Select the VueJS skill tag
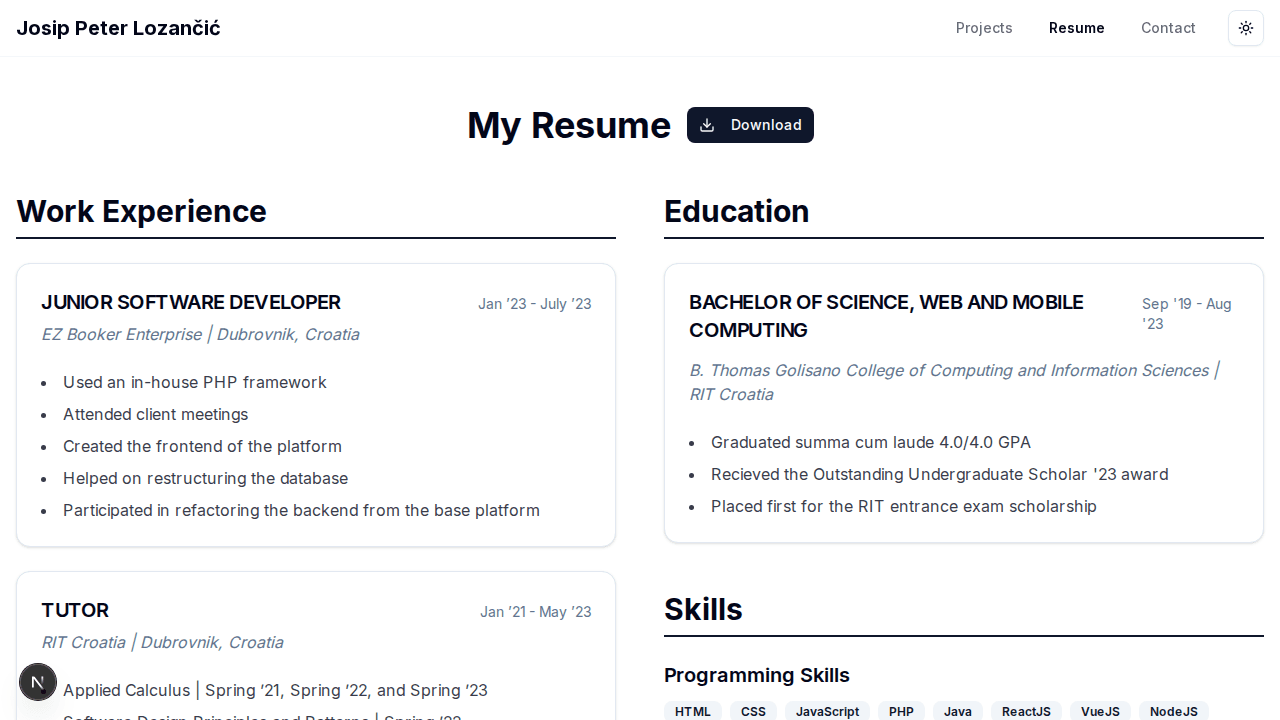Image resolution: width=1280 pixels, height=720 pixels. click(1100, 711)
